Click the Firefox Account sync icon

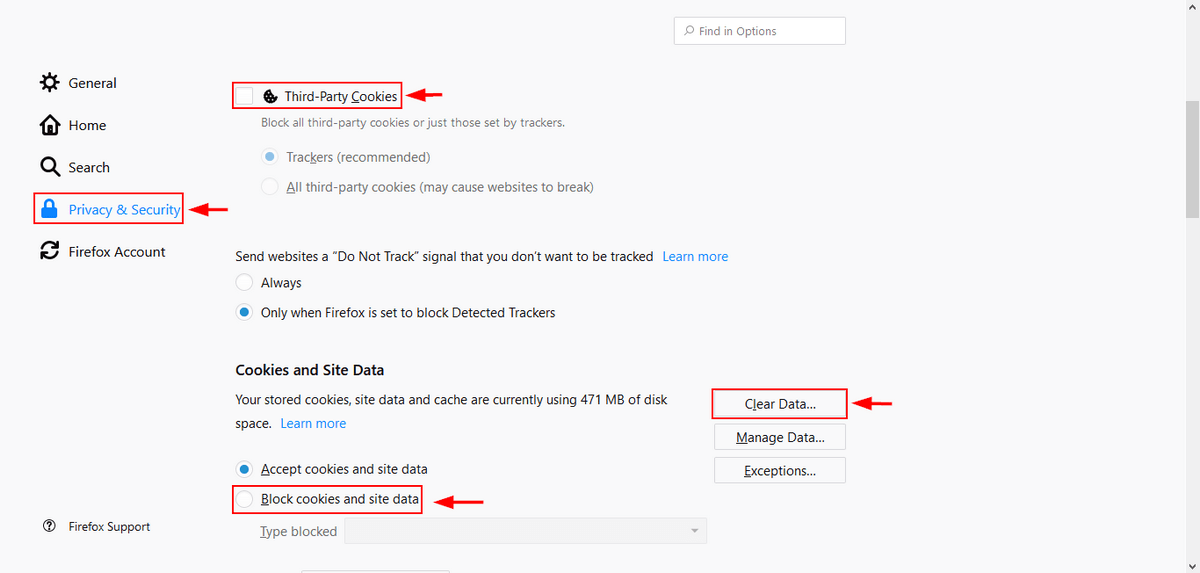[x=49, y=251]
